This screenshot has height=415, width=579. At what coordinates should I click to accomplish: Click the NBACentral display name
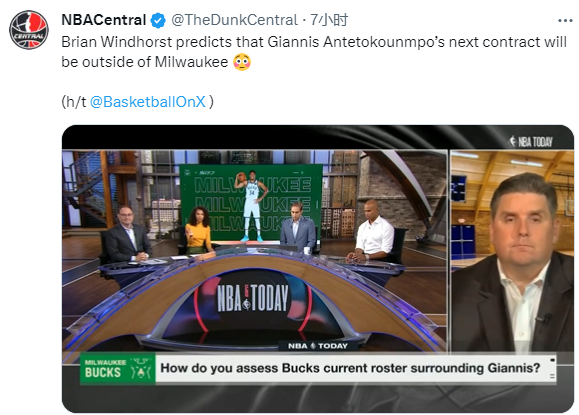[x=104, y=20]
